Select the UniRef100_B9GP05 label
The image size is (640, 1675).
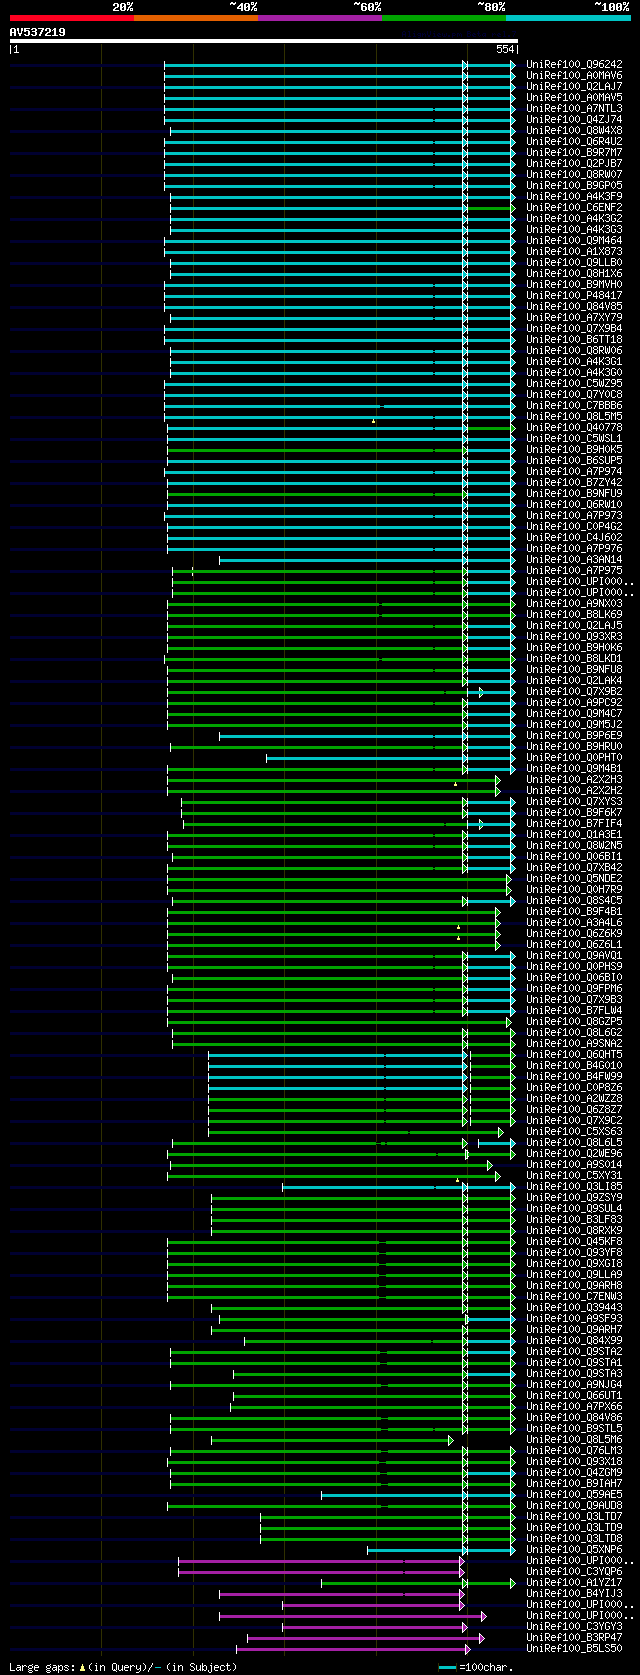(574, 186)
